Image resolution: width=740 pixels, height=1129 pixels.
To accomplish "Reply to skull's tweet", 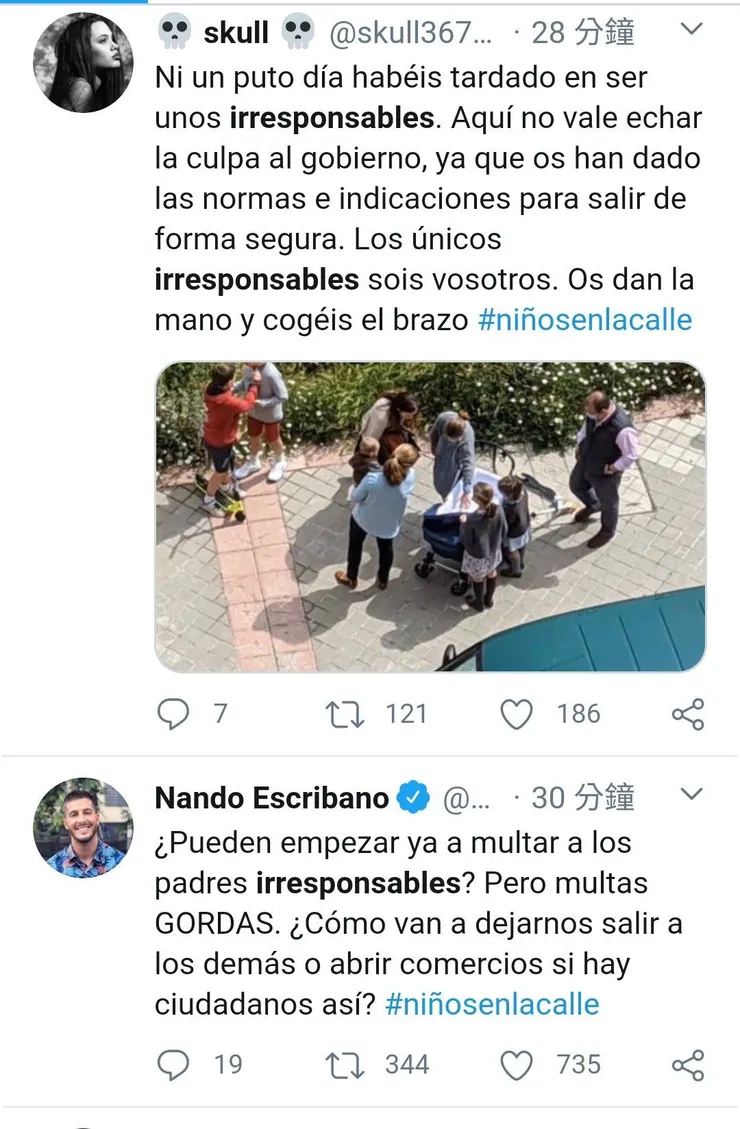I will coord(174,714).
